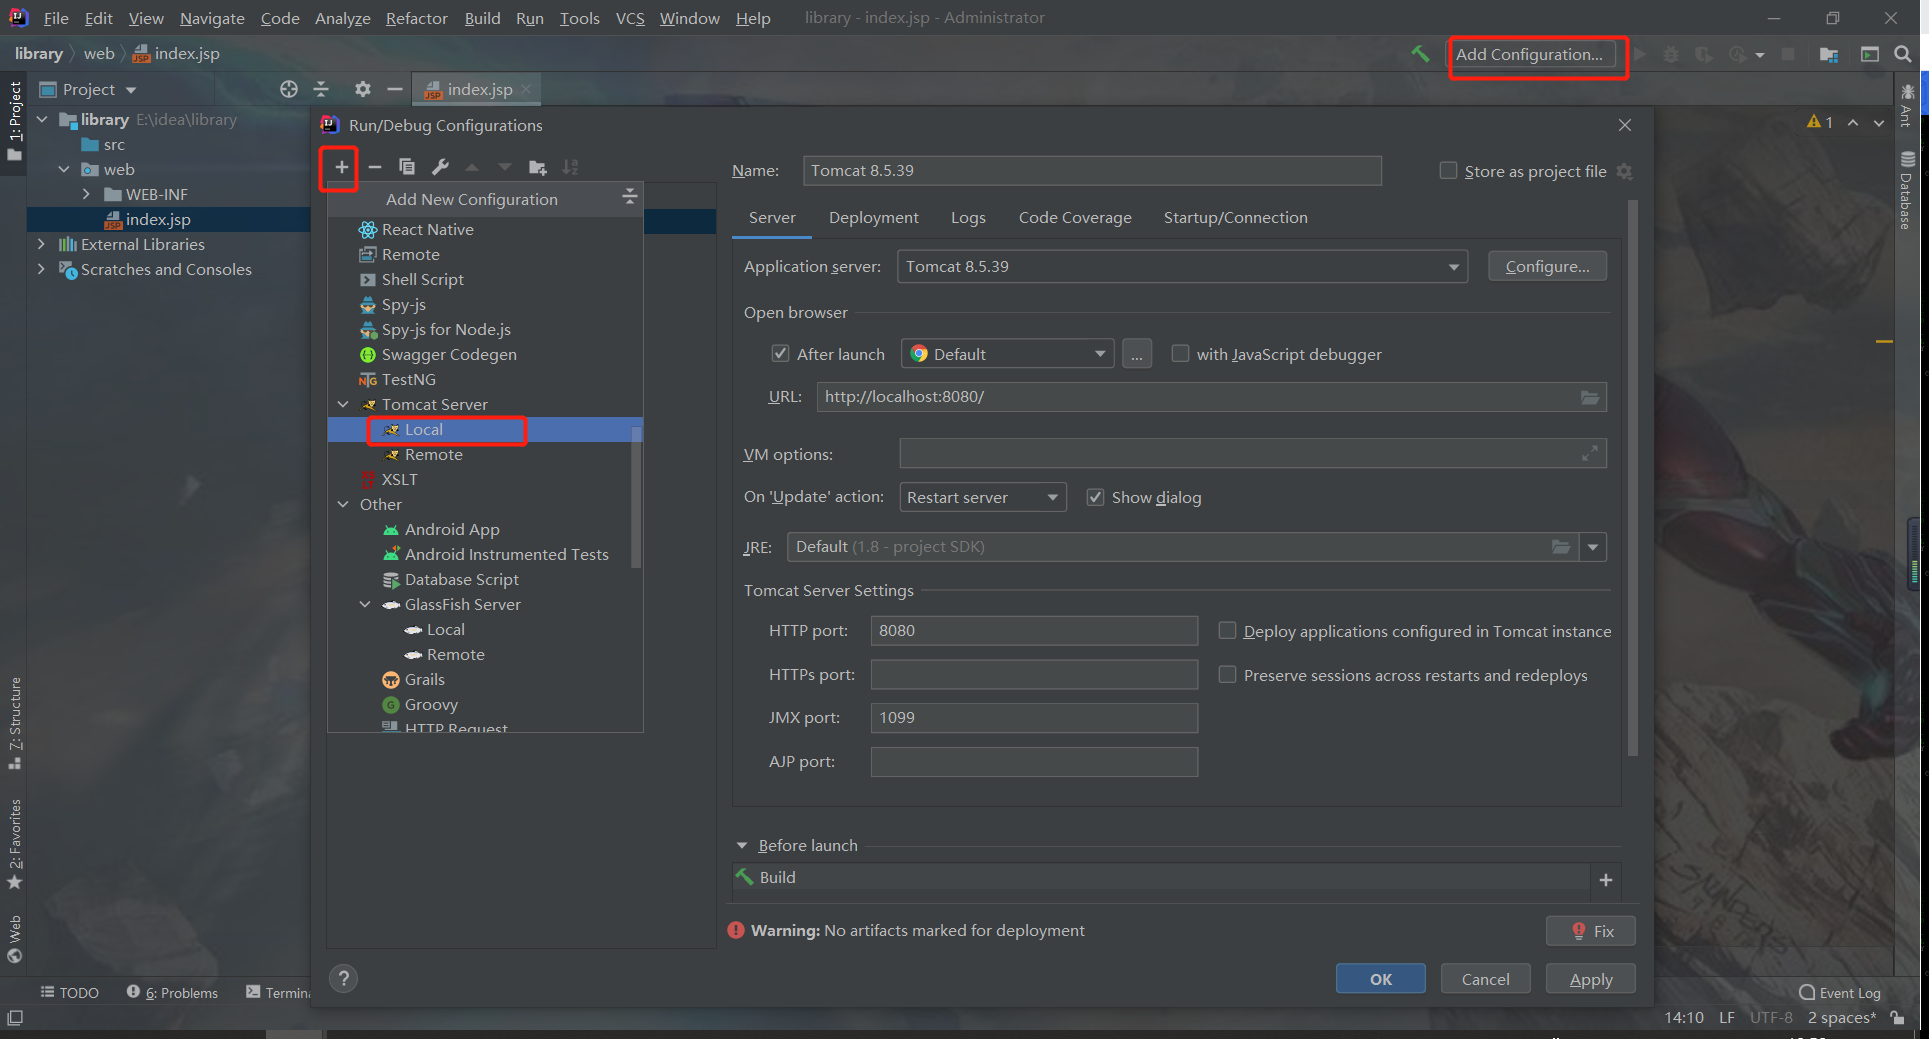Viewport: 1929px width, 1039px height.
Task: Click the build project hammer icon
Action: (x=1420, y=54)
